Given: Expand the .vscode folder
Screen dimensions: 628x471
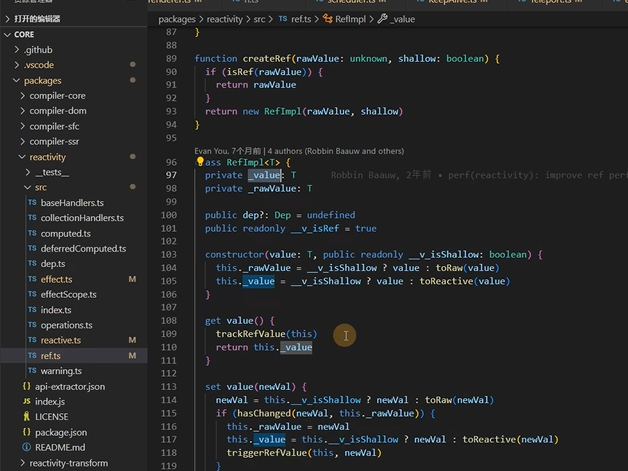Looking at the screenshot, I should coord(17,65).
